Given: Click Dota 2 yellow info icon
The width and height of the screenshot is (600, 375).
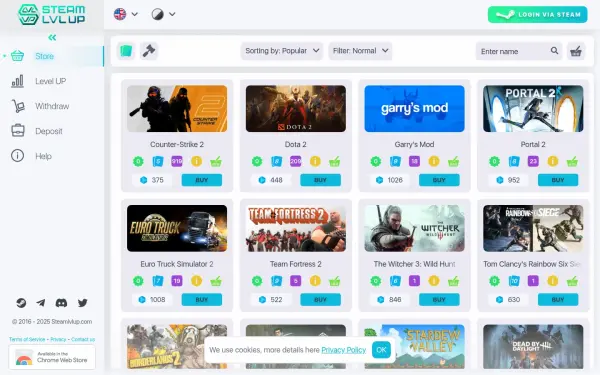Looking at the screenshot, I should pyautogui.click(x=315, y=161).
